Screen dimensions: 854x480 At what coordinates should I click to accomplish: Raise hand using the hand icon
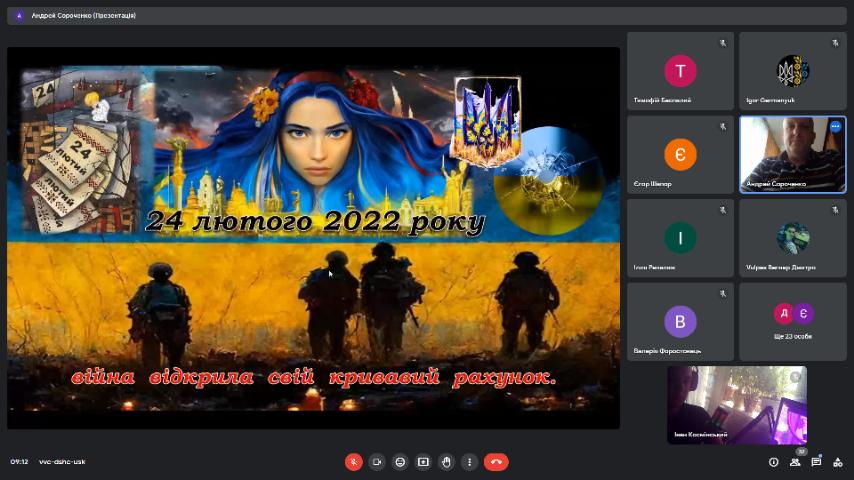click(x=446, y=462)
